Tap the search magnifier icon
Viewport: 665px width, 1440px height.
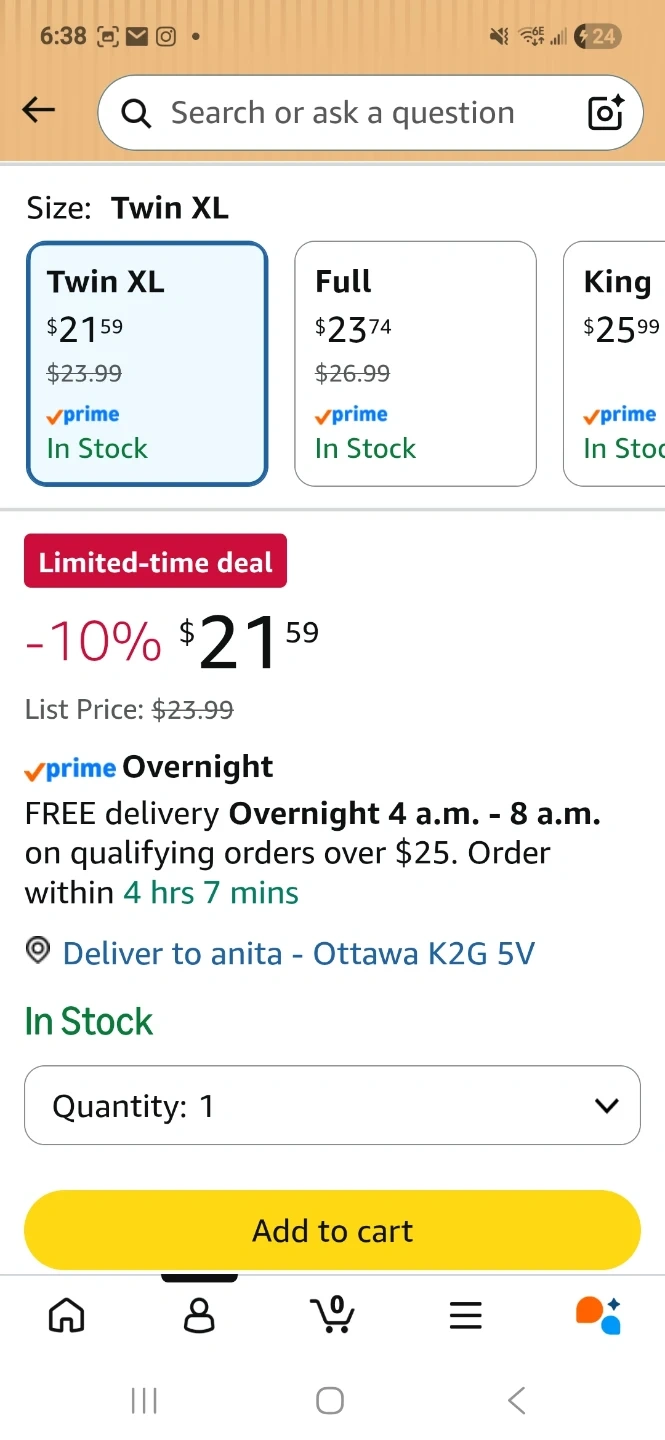click(136, 114)
